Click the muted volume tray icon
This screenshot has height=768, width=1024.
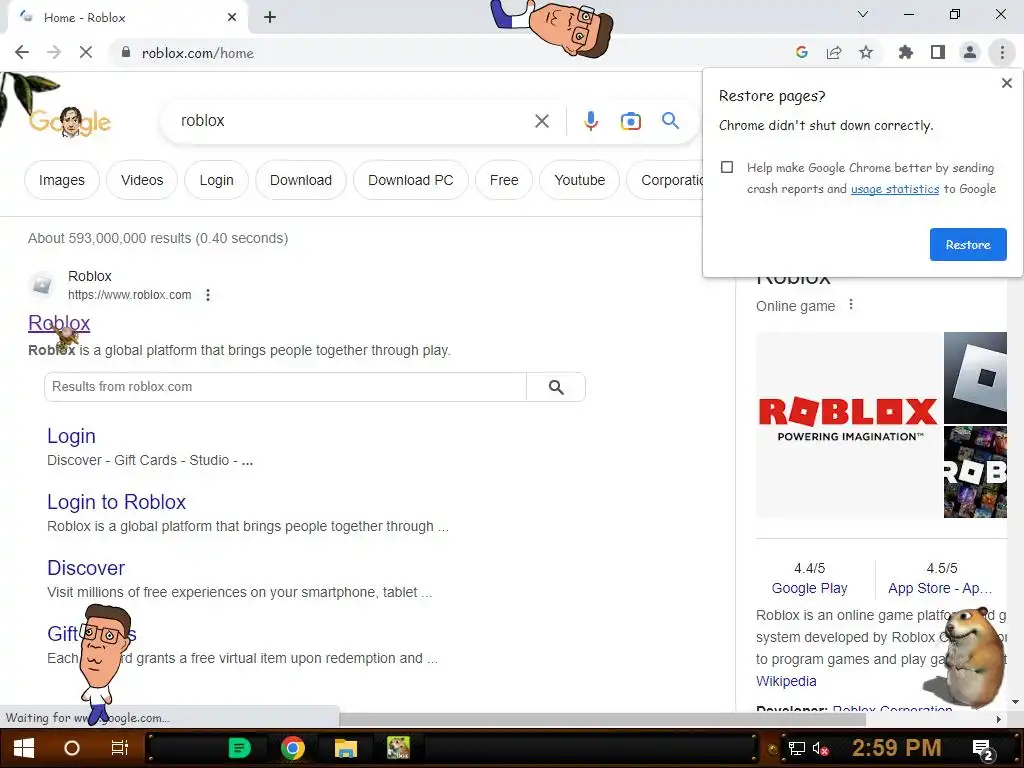tap(820, 748)
